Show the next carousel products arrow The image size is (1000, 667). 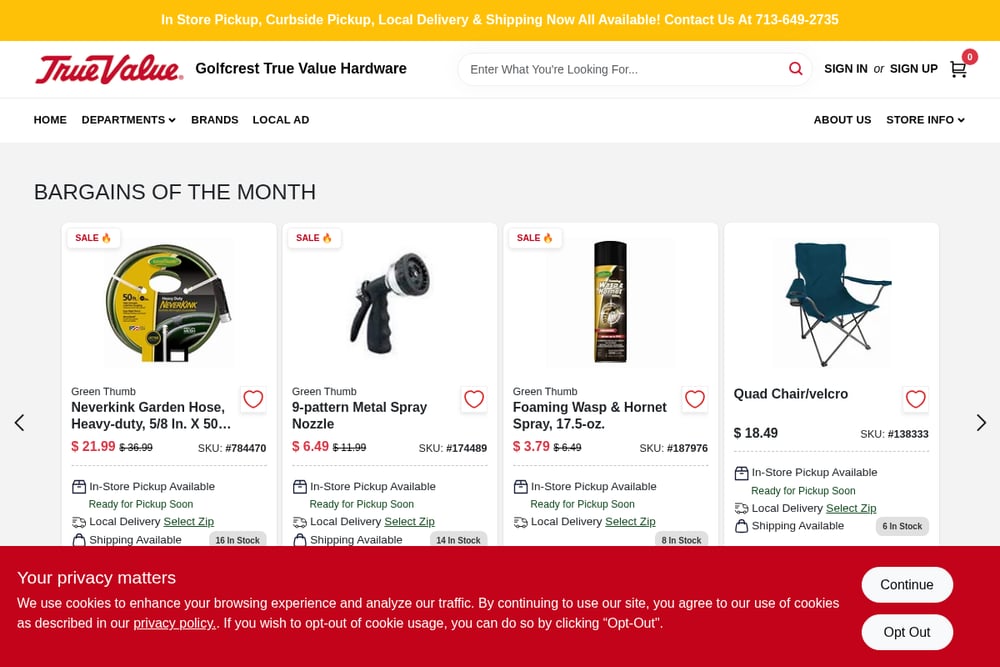coord(981,423)
